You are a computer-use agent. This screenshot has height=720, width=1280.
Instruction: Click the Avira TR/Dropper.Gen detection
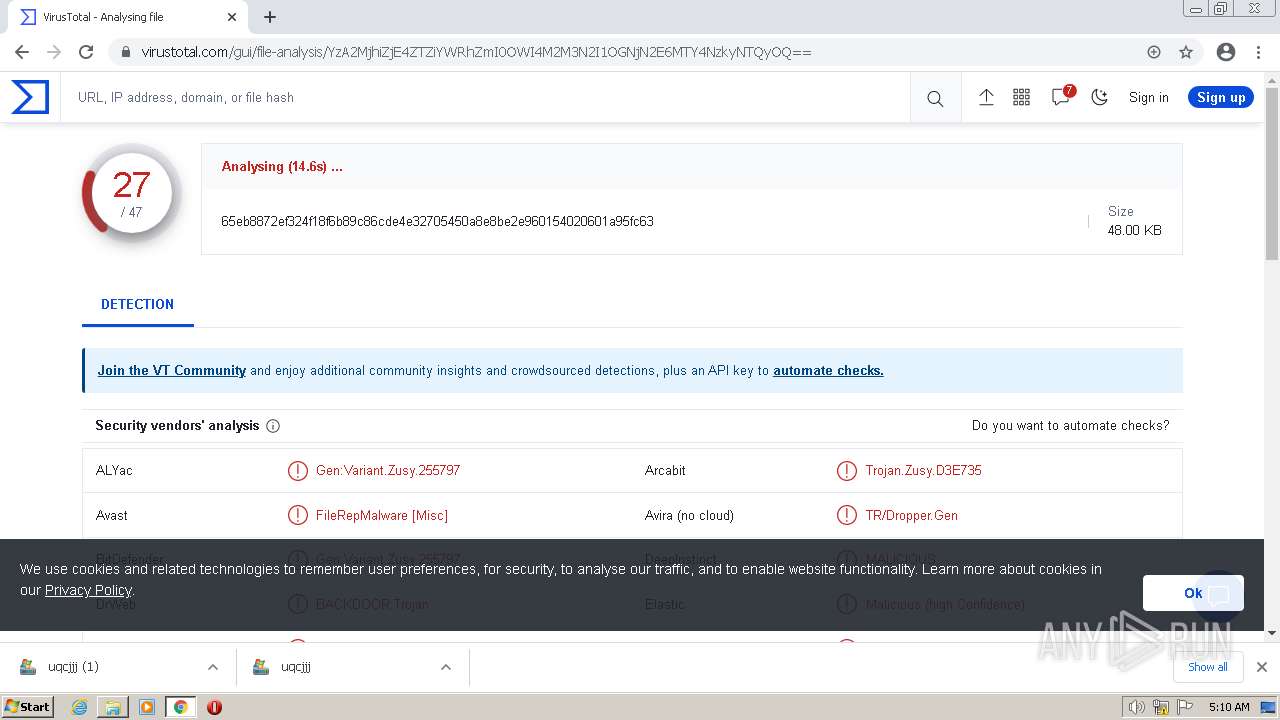click(x=911, y=515)
